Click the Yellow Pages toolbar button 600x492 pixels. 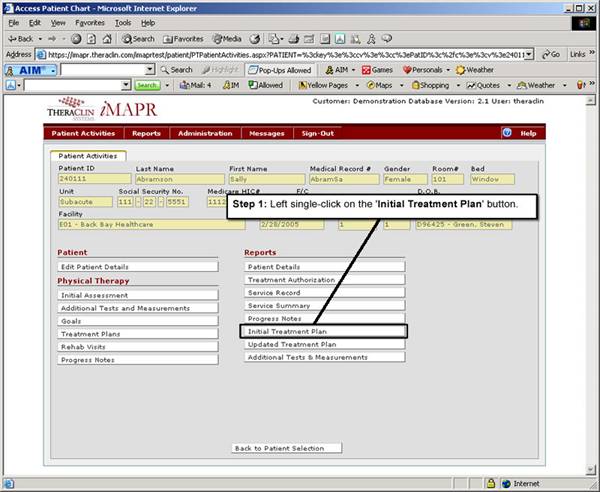[x=323, y=85]
